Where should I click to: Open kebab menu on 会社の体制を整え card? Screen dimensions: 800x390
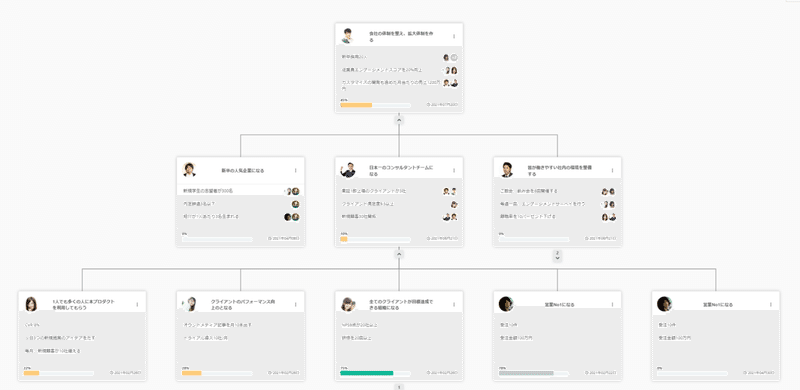point(454,36)
